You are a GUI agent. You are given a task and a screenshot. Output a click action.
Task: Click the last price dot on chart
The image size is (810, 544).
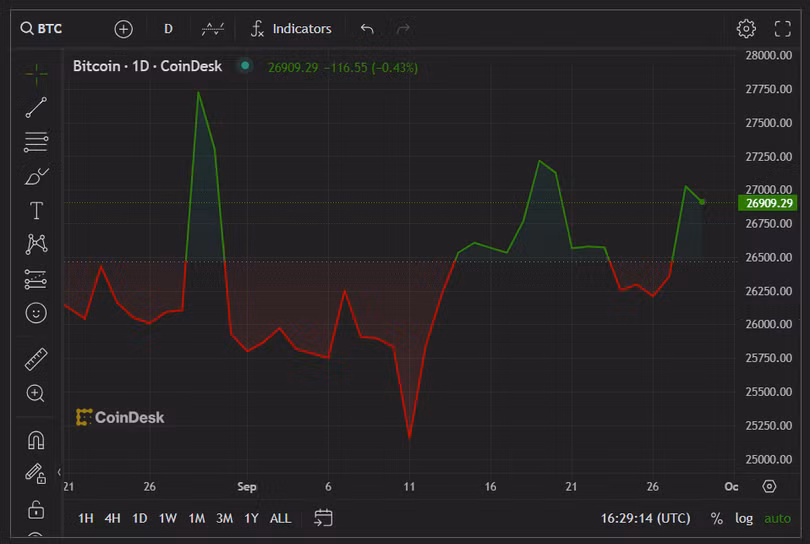point(702,202)
